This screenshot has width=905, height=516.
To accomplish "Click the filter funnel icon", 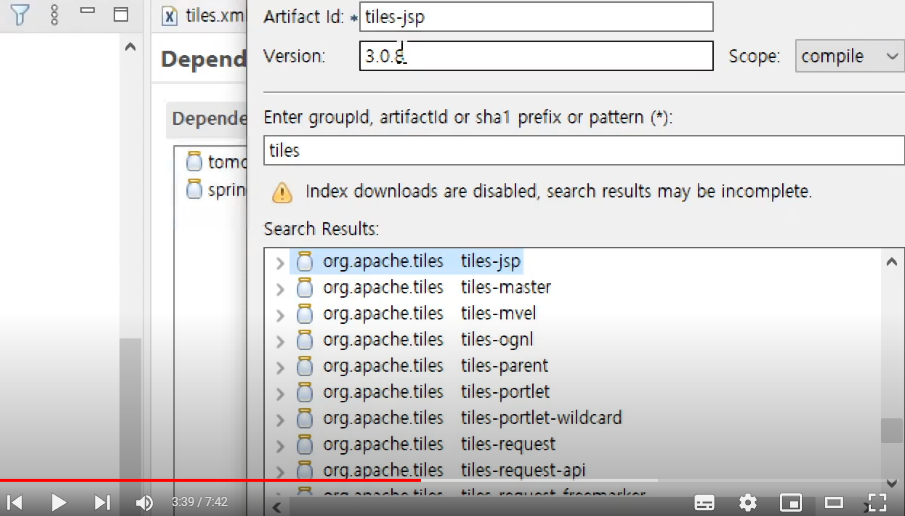I will 20,14.
